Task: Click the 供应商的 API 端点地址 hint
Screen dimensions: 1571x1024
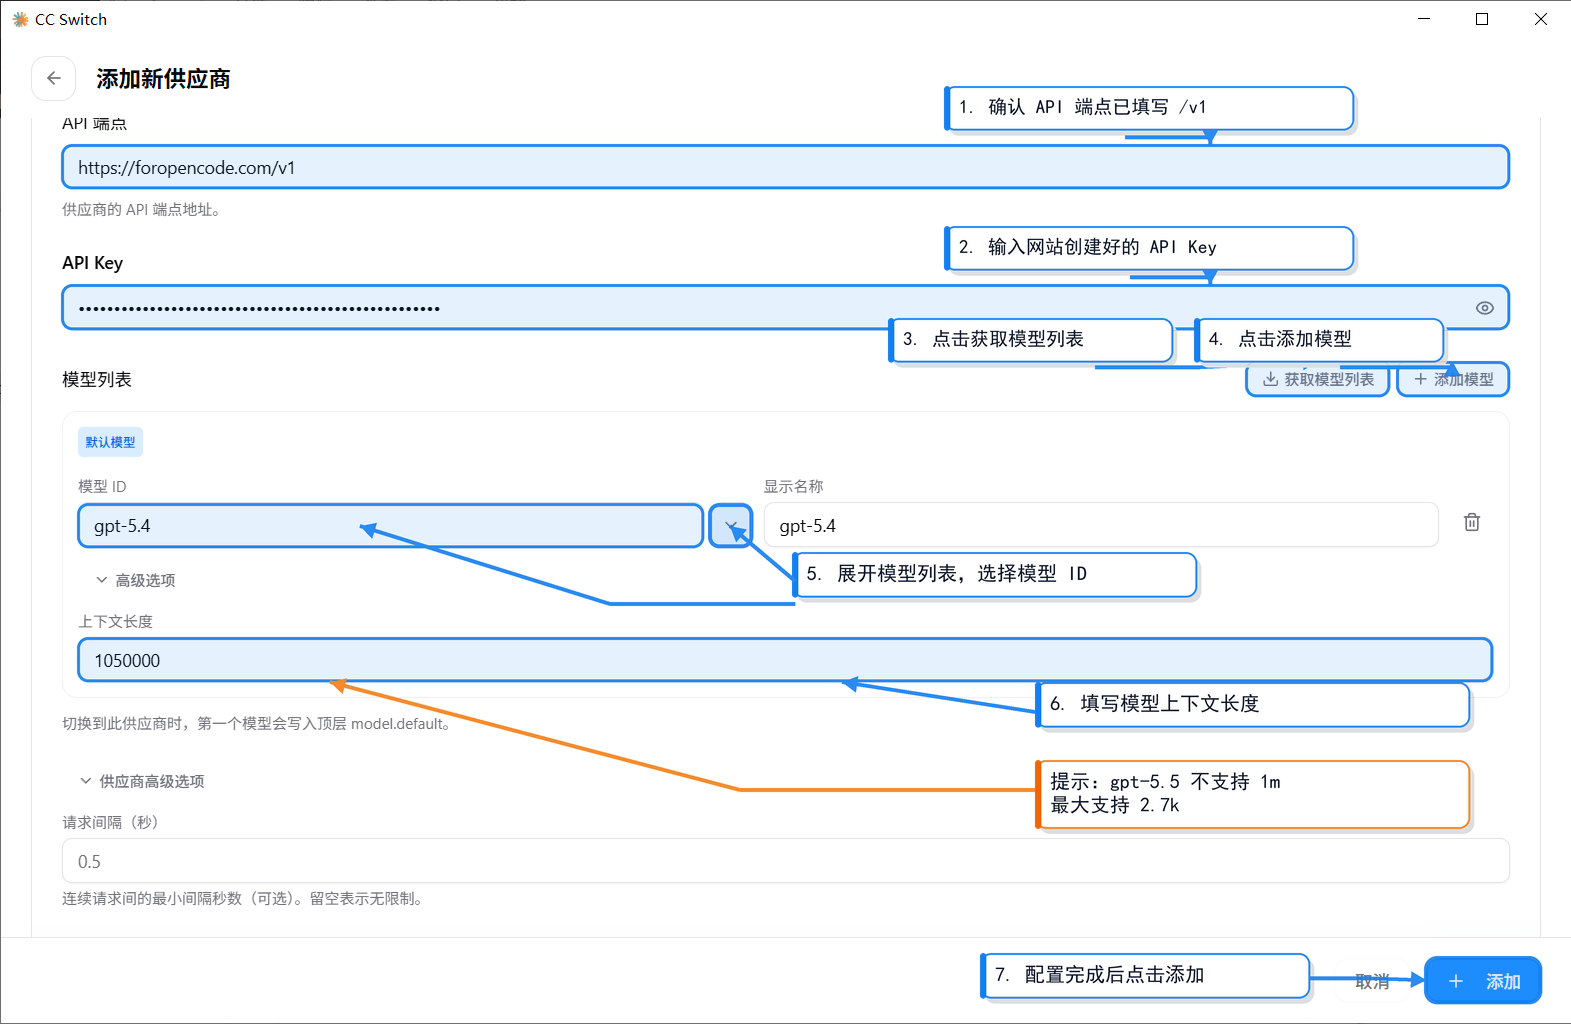Action: click(x=141, y=209)
